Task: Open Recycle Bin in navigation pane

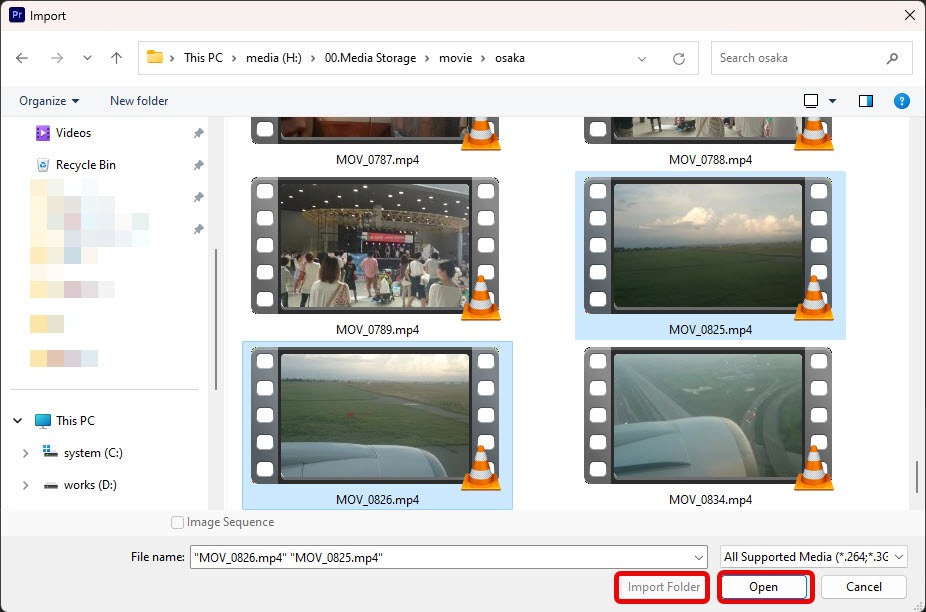Action: tap(85, 165)
